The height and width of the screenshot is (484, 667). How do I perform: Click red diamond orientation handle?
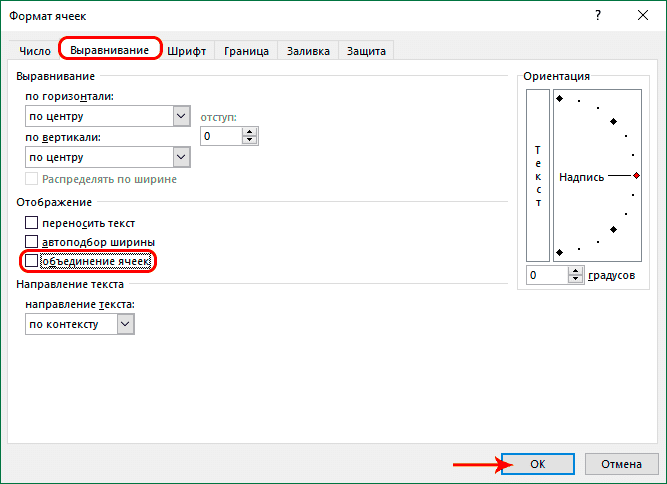(636, 176)
